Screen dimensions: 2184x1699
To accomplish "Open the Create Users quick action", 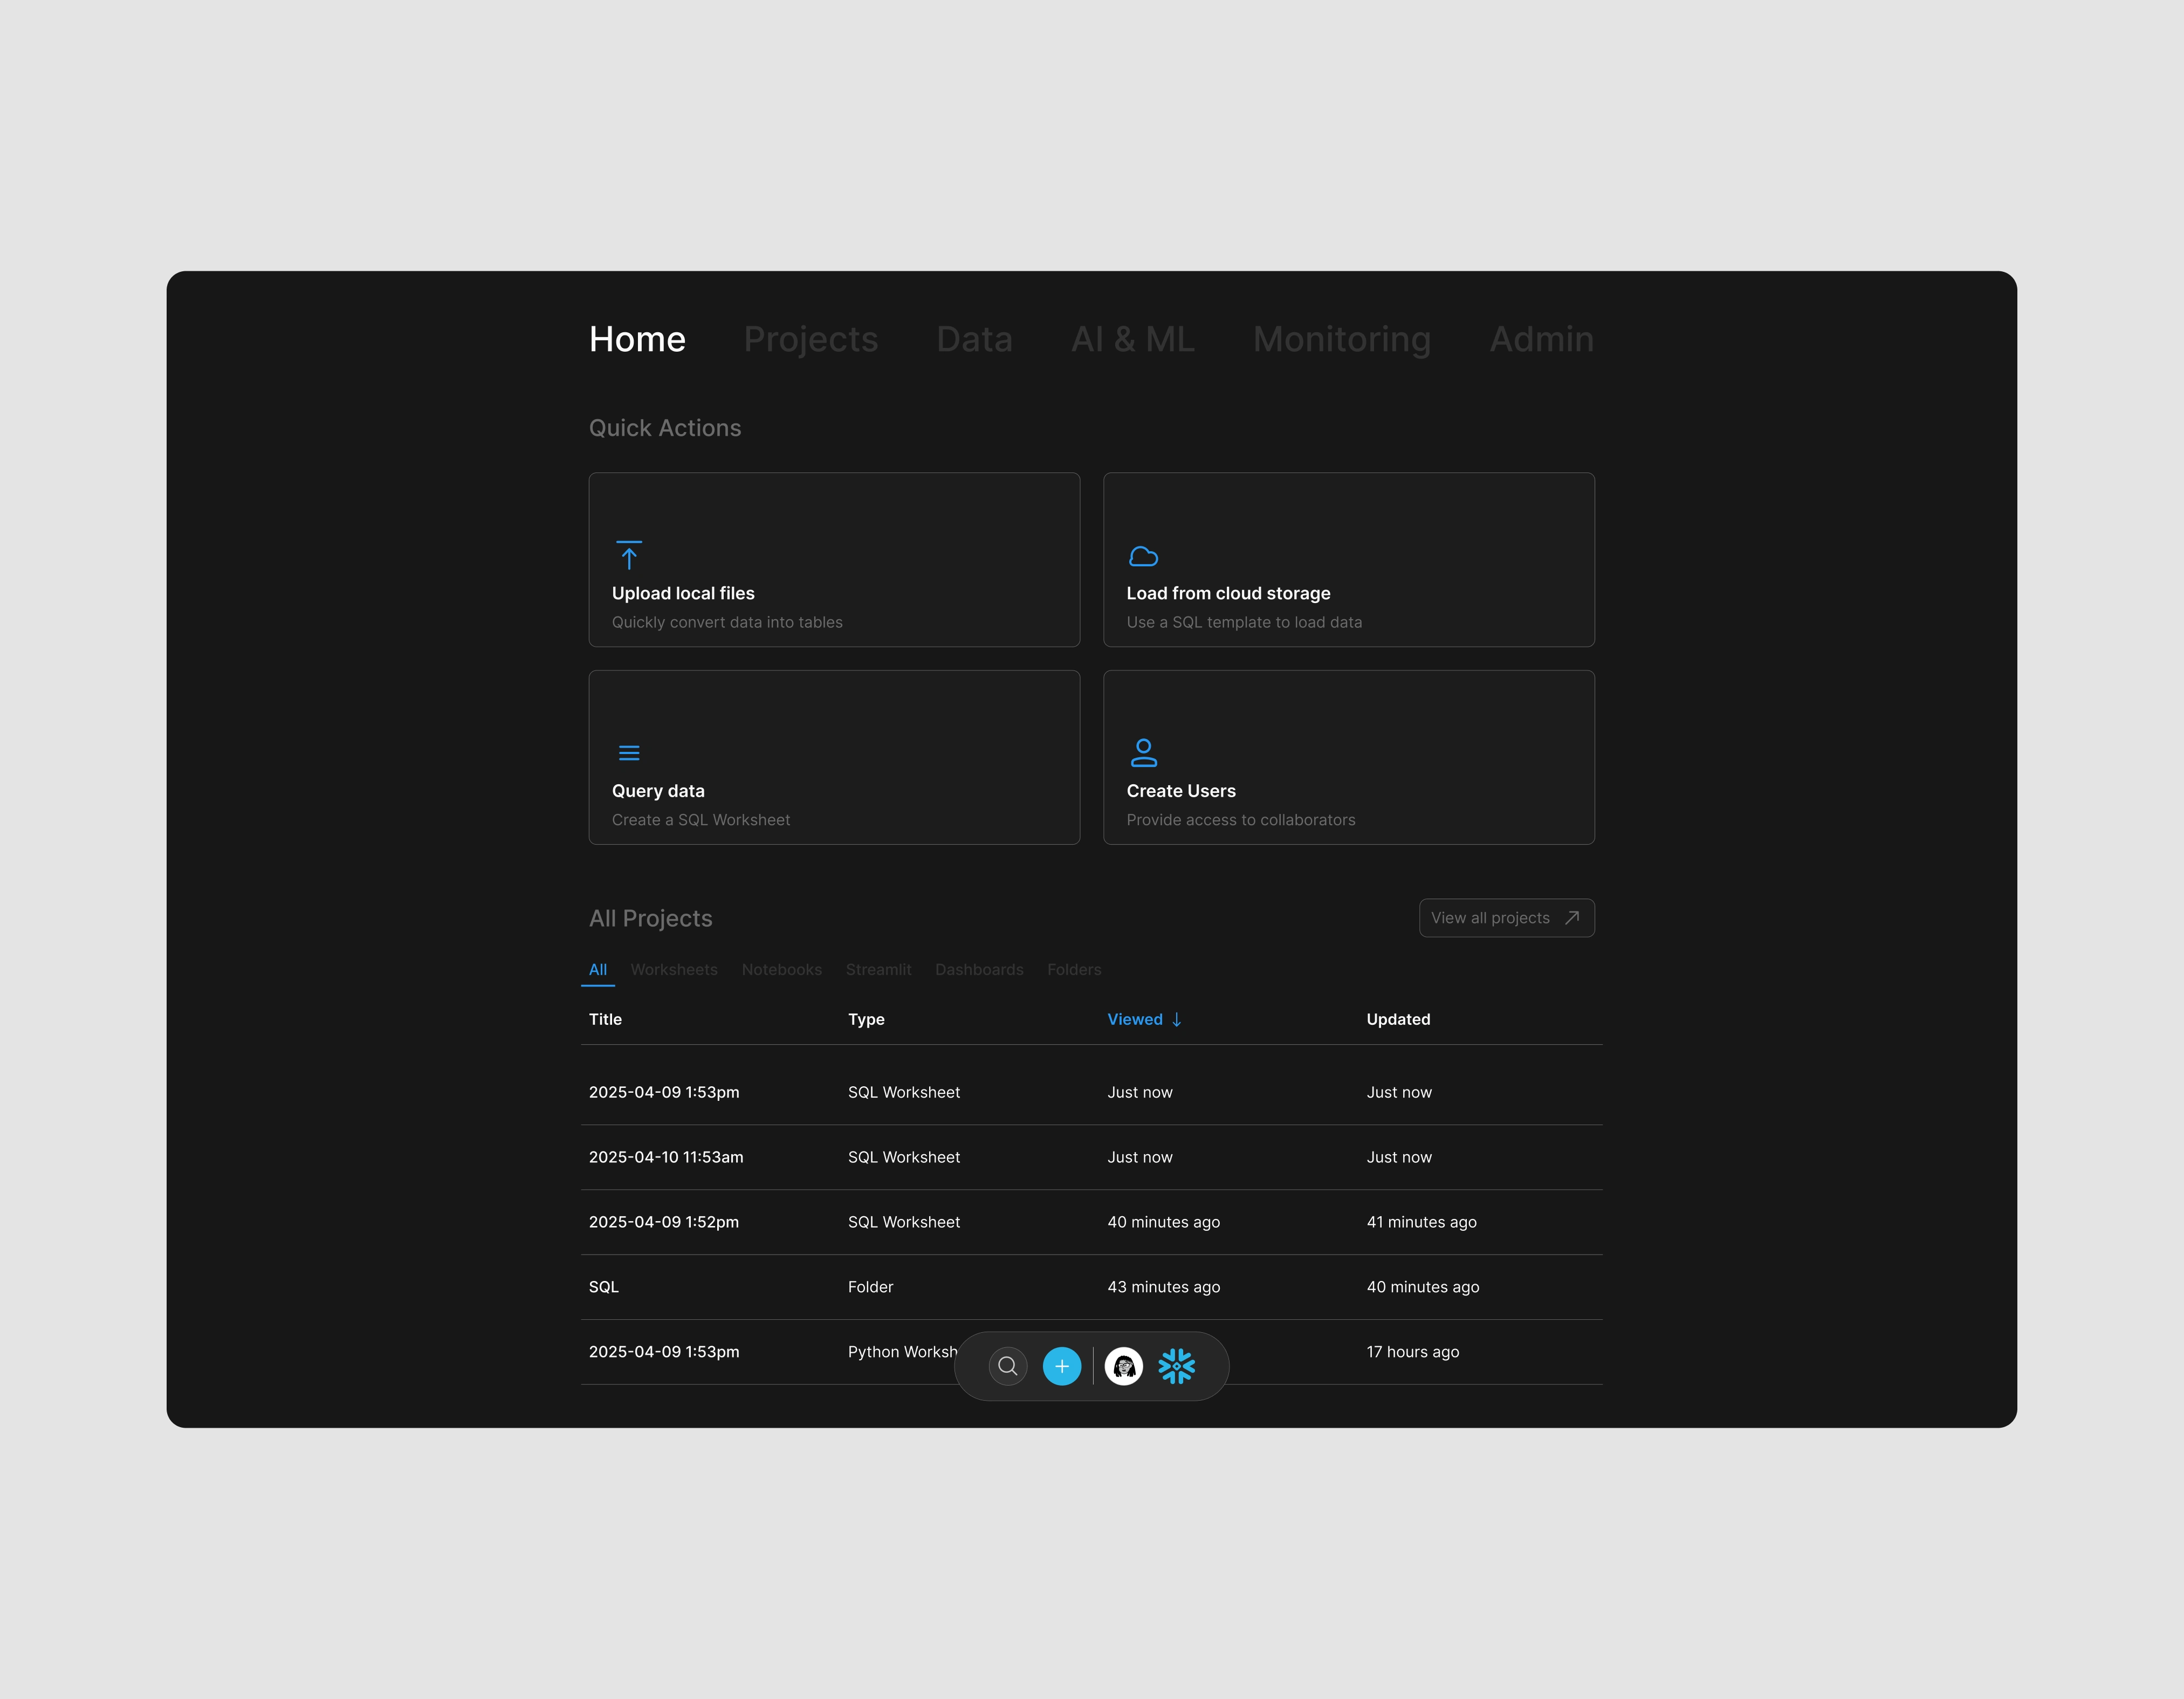I will pos(1348,757).
